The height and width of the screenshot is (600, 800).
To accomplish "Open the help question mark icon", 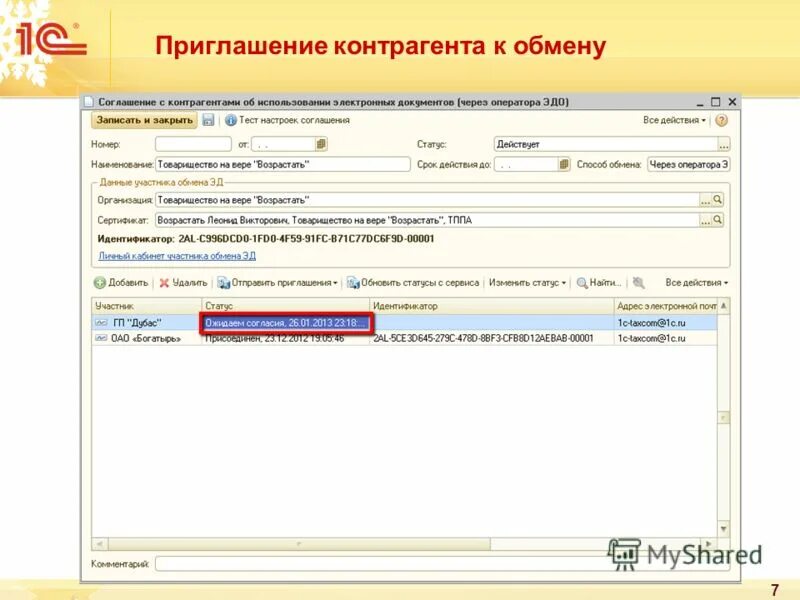I will click(x=722, y=121).
